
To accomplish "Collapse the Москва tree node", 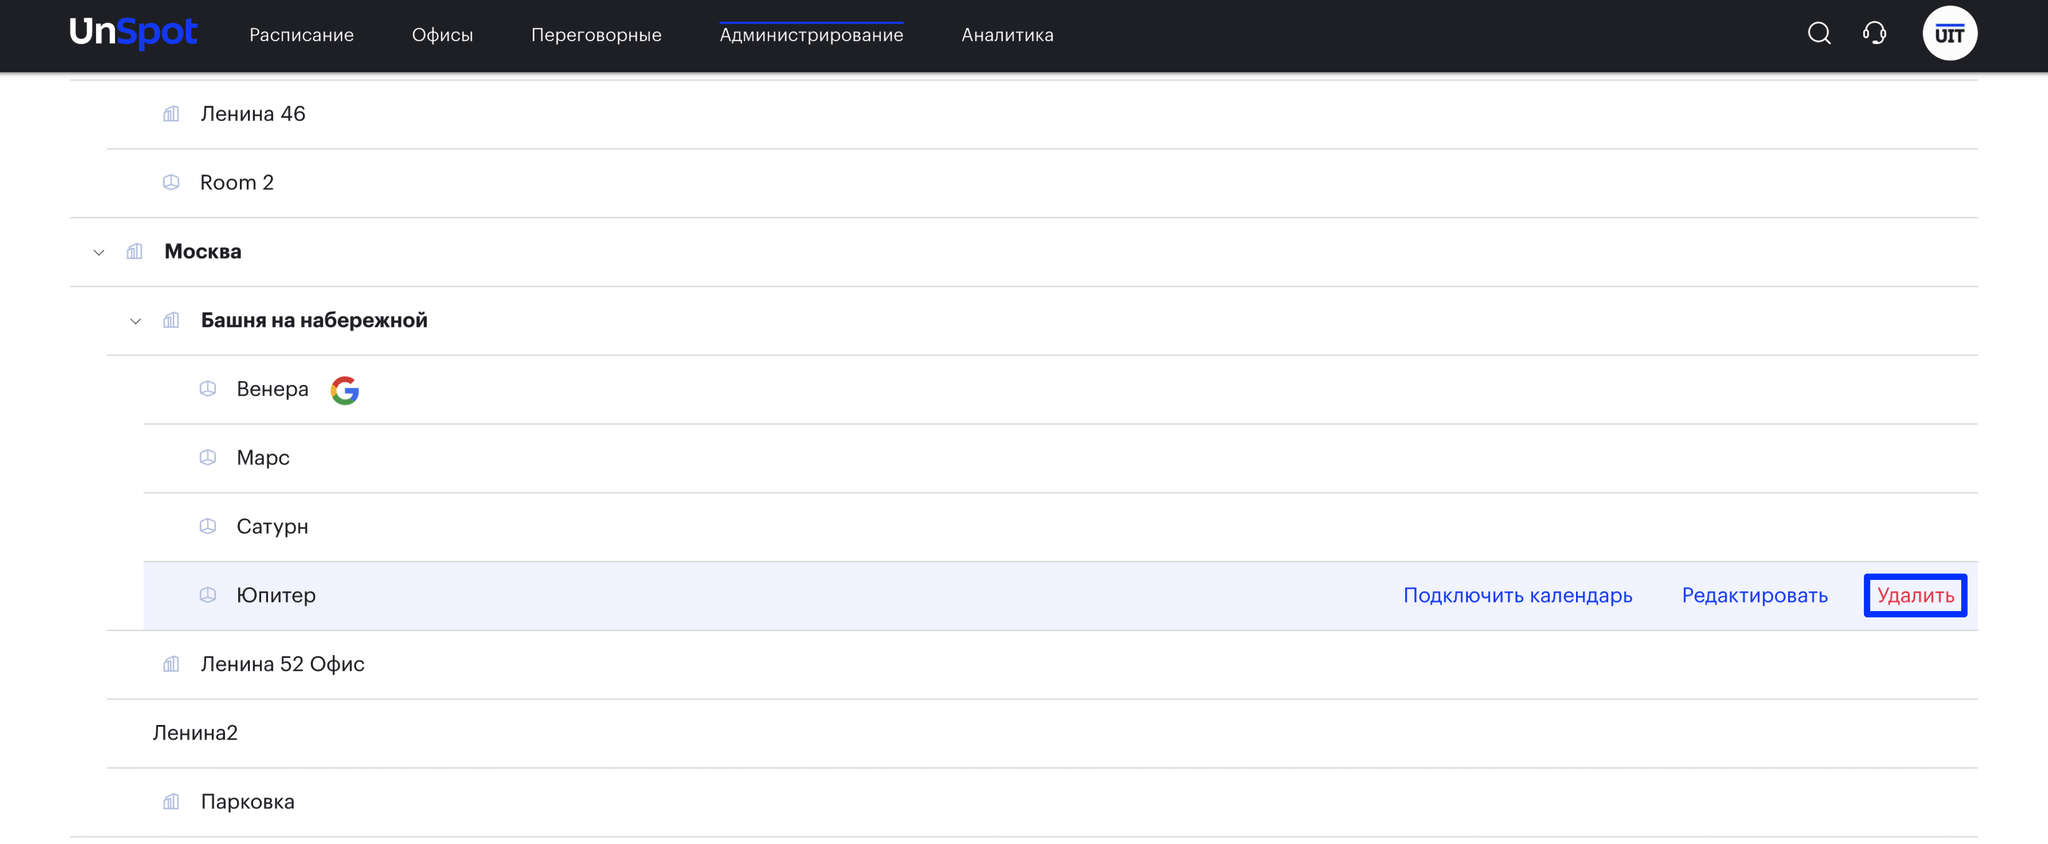I will click(99, 253).
